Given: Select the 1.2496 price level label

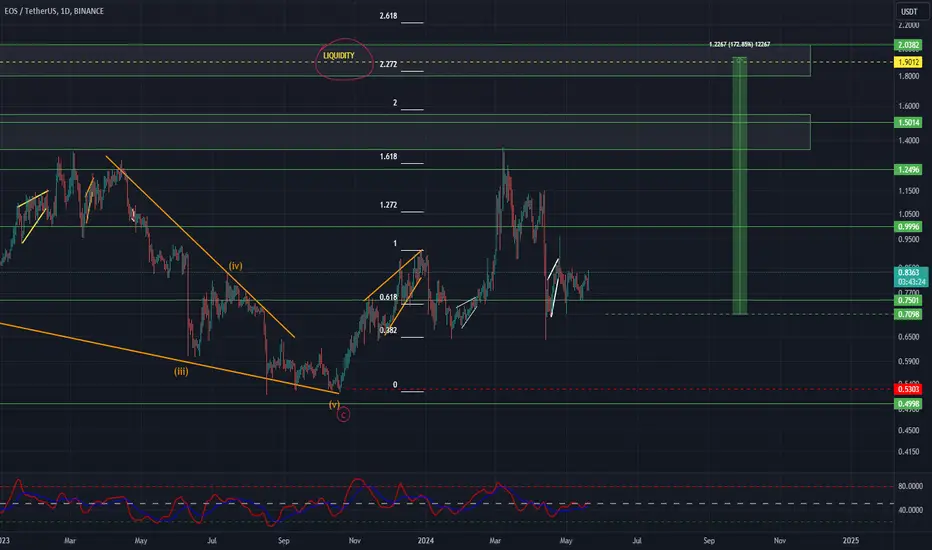Looking at the screenshot, I should (x=908, y=170).
